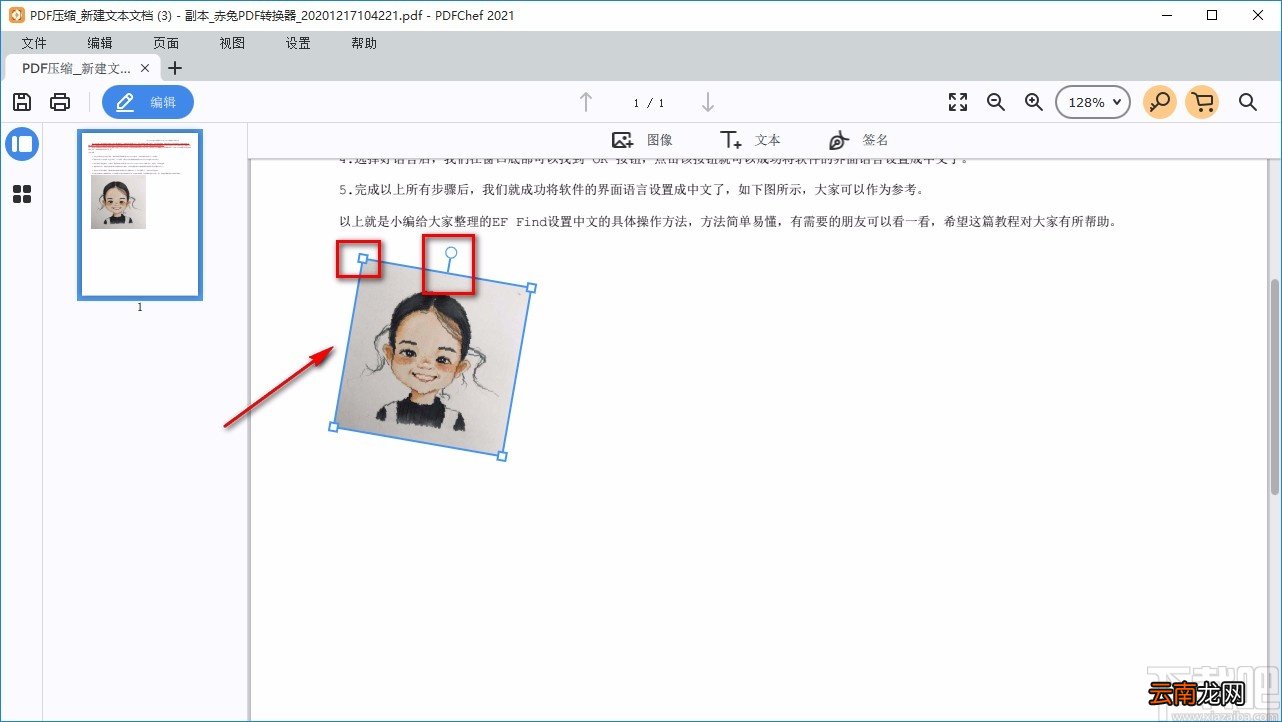The image size is (1282, 722).
Task: Click the orange key activation icon
Action: pos(1160,102)
